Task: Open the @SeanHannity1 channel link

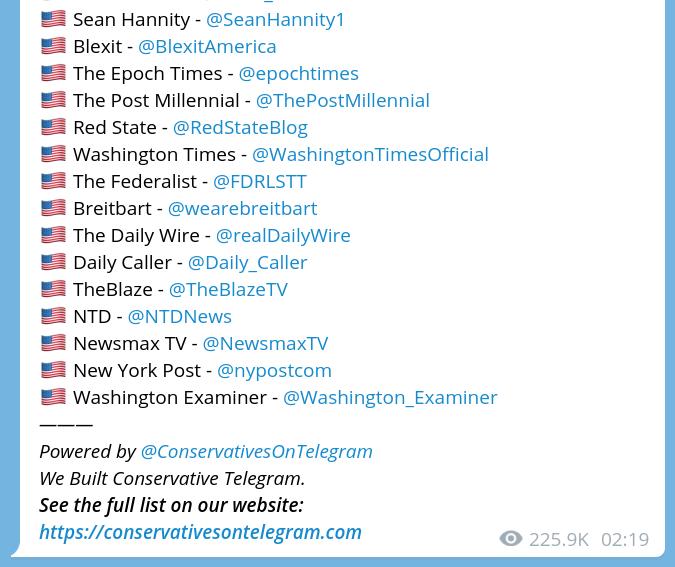Action: [x=275, y=20]
